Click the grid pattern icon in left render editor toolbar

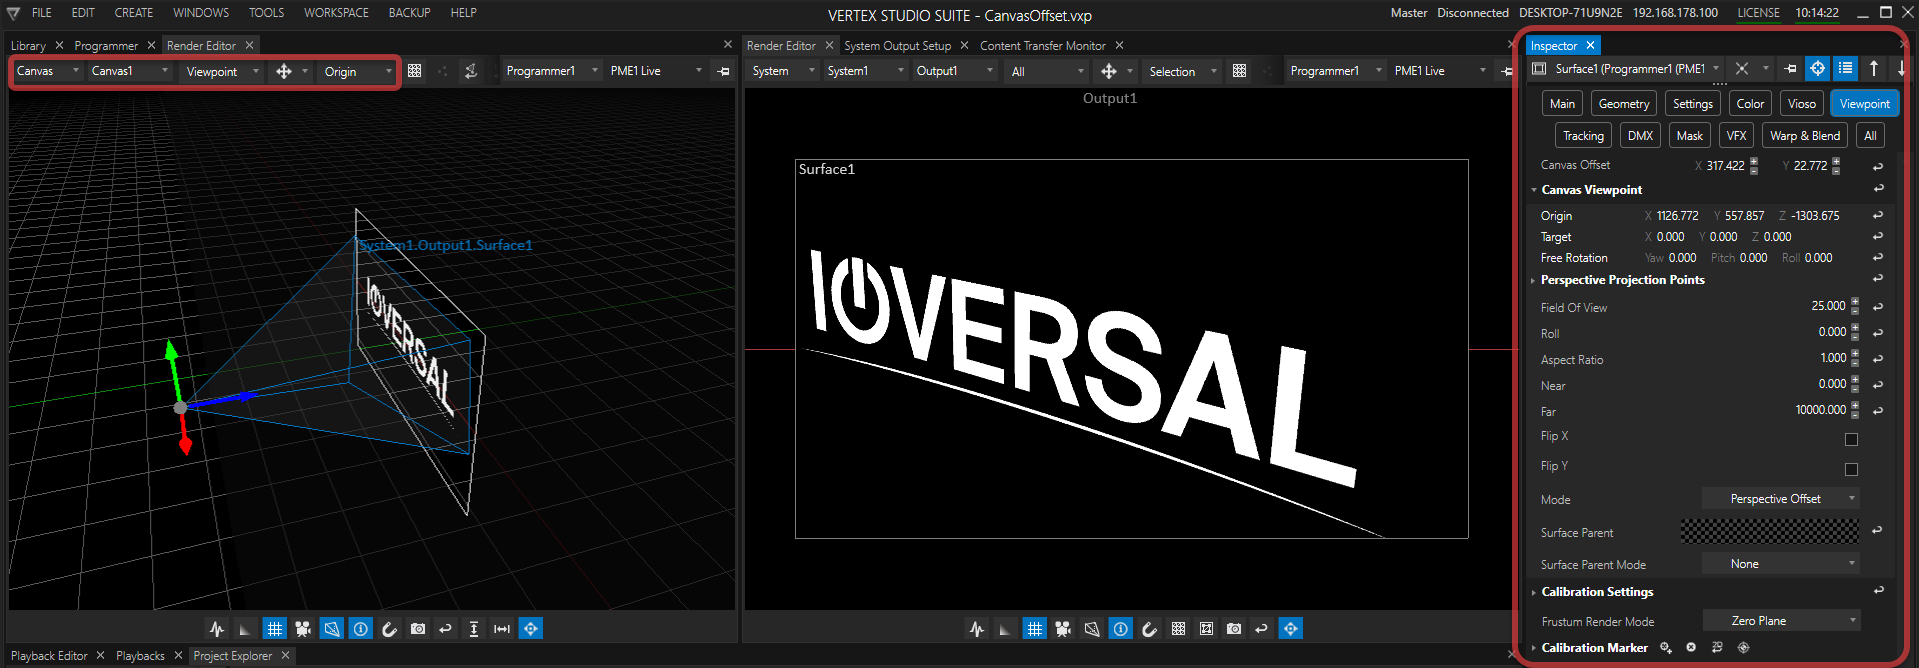(415, 71)
